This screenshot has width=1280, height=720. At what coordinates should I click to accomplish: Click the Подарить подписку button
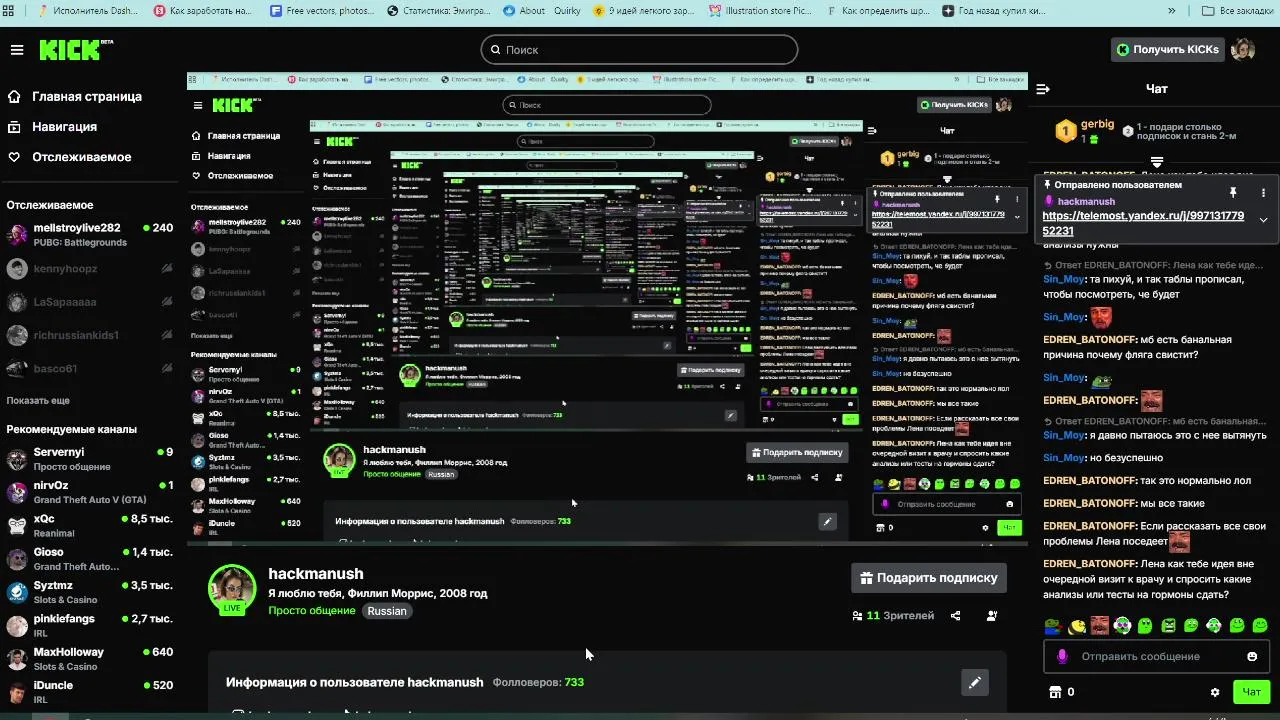point(929,578)
